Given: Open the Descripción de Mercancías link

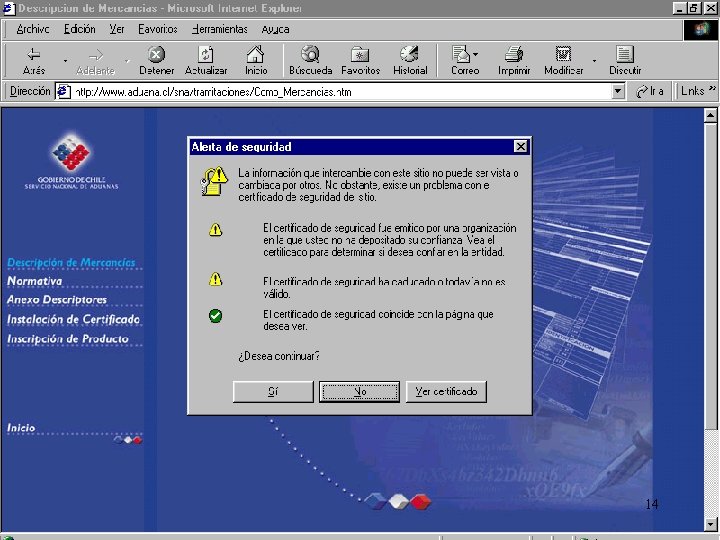Looking at the screenshot, I should pyautogui.click(x=71, y=263).
